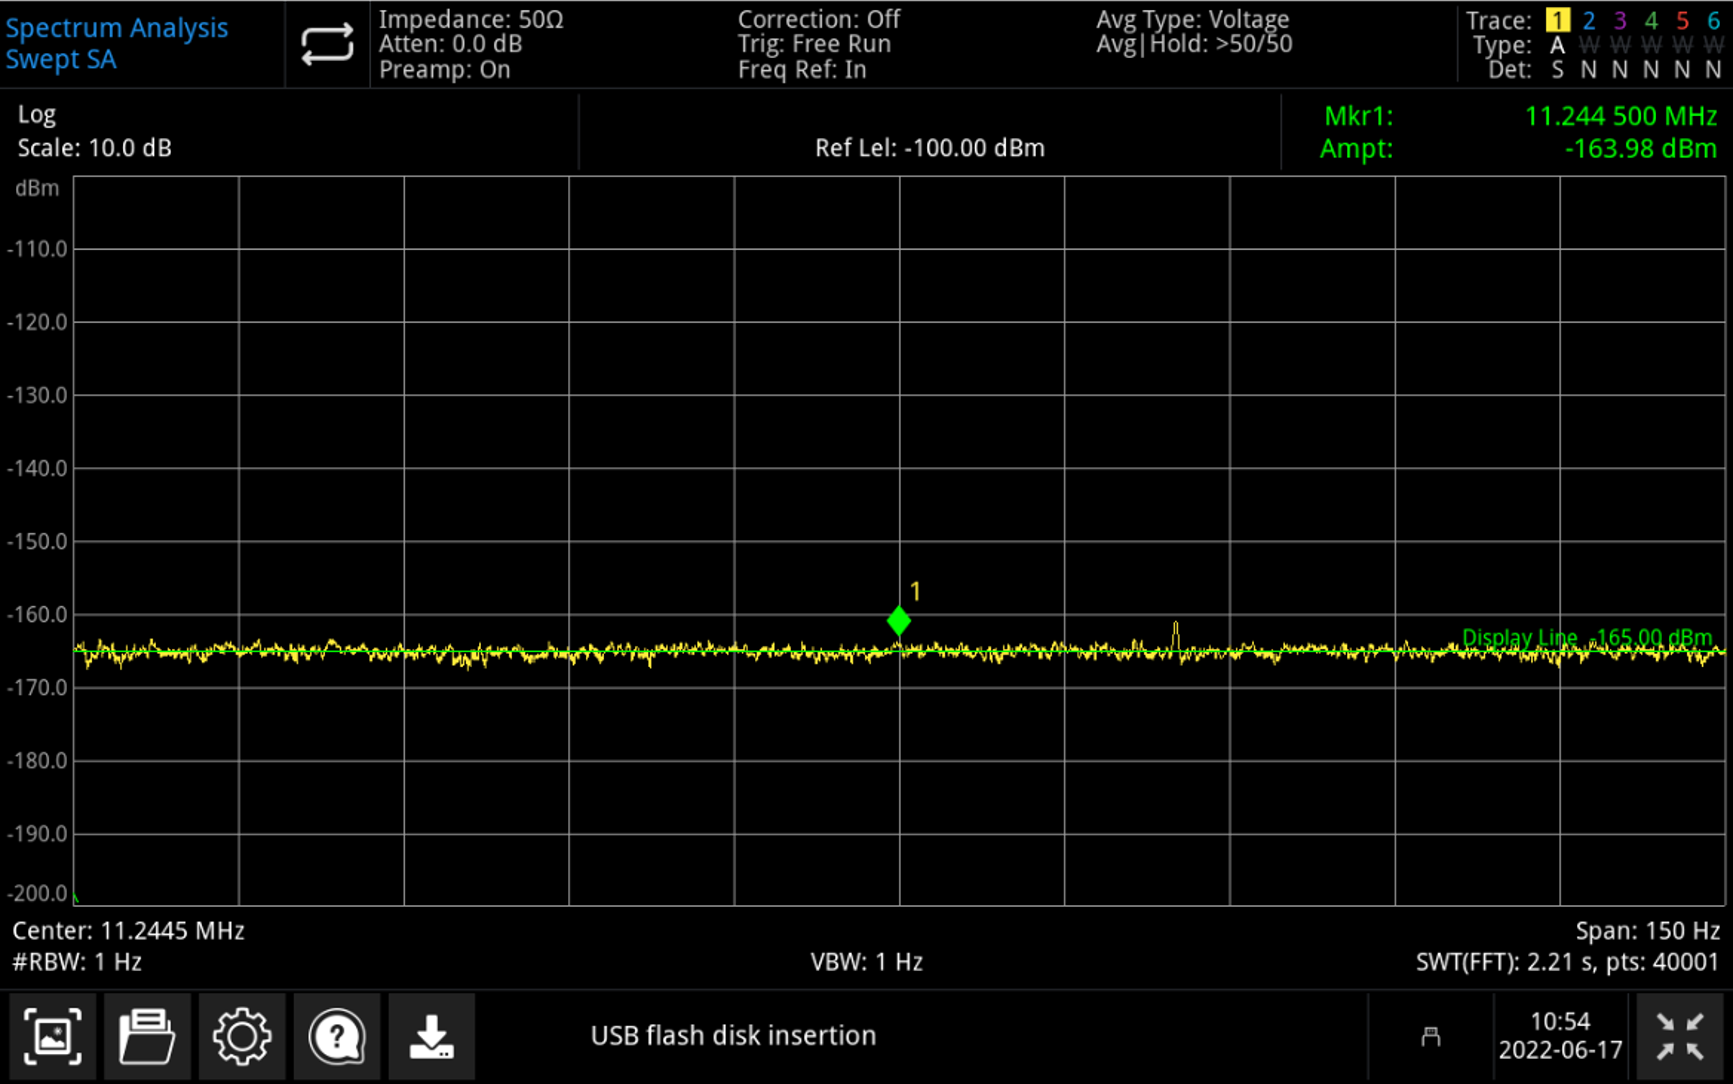The height and width of the screenshot is (1084, 1733).
Task: Click the -110.0 axis label
Action: (x=37, y=249)
